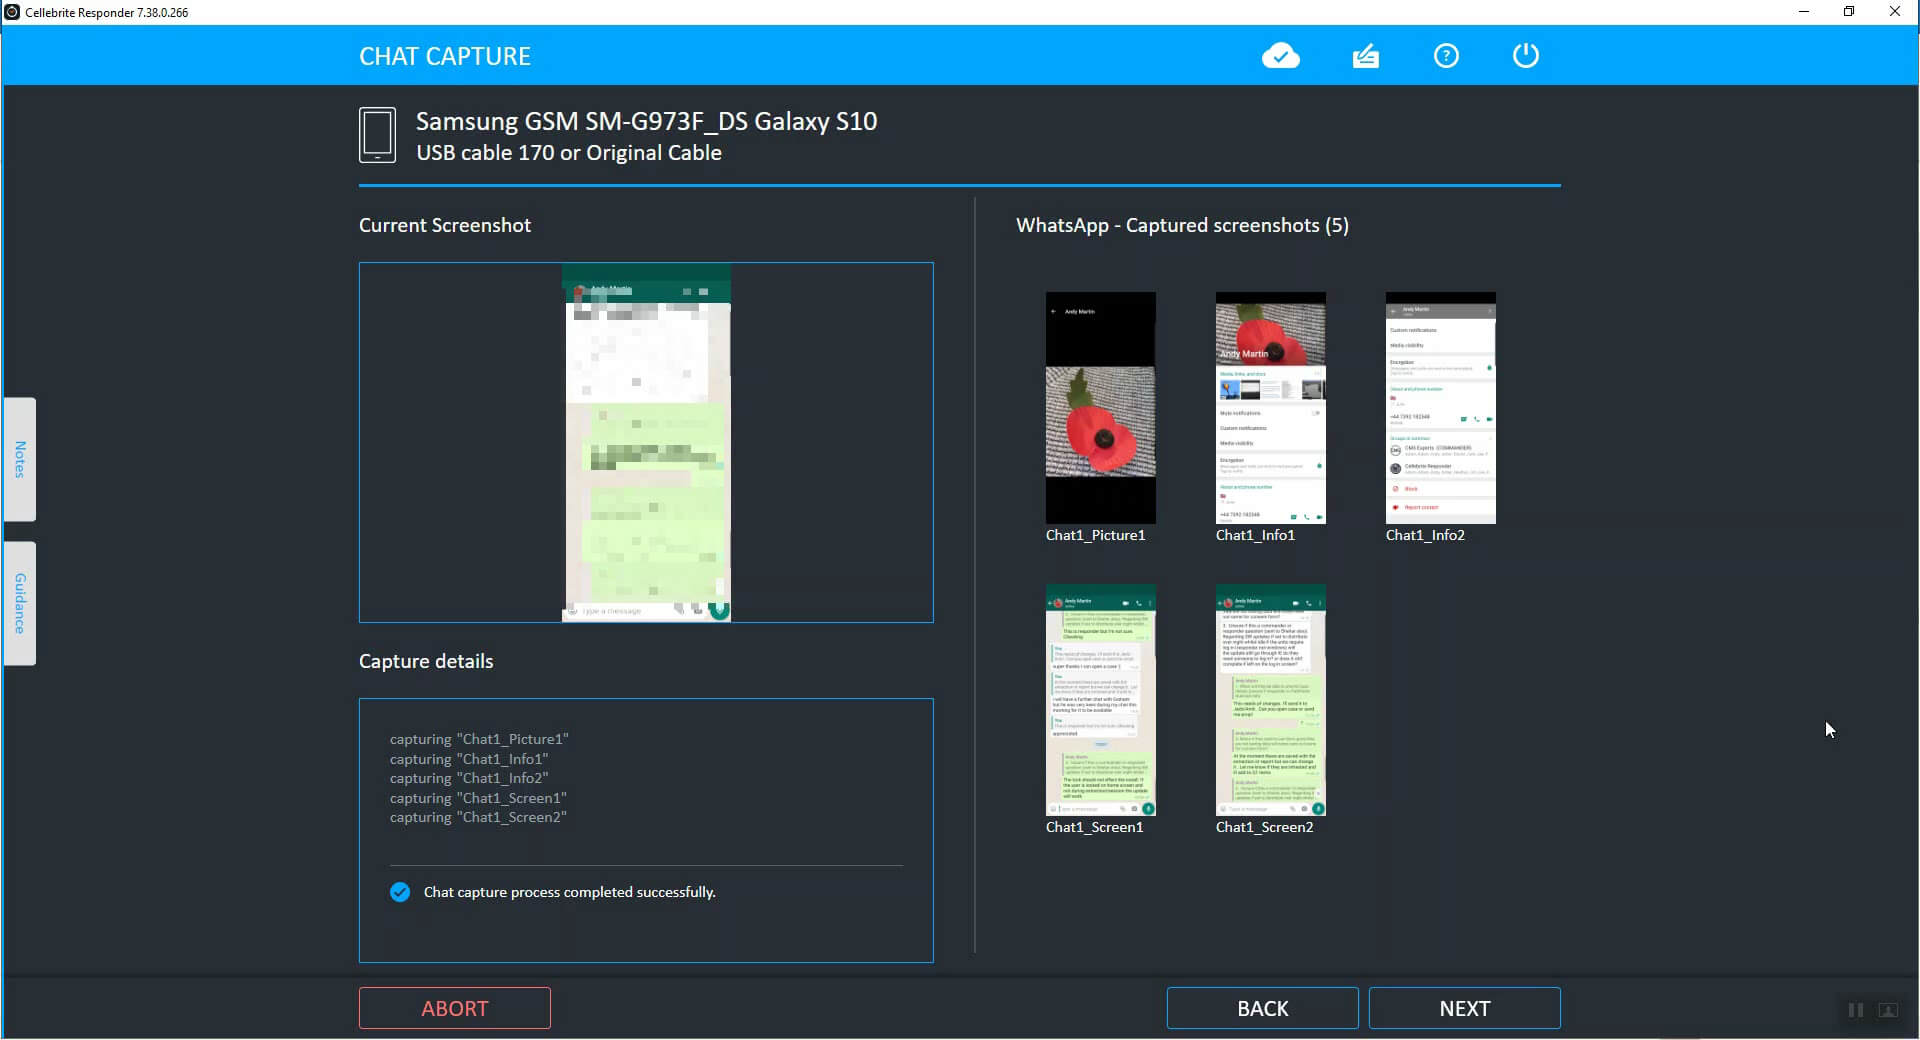The width and height of the screenshot is (1920, 1040).
Task: Click the CHAT CAPTURE header title
Action: tap(445, 56)
